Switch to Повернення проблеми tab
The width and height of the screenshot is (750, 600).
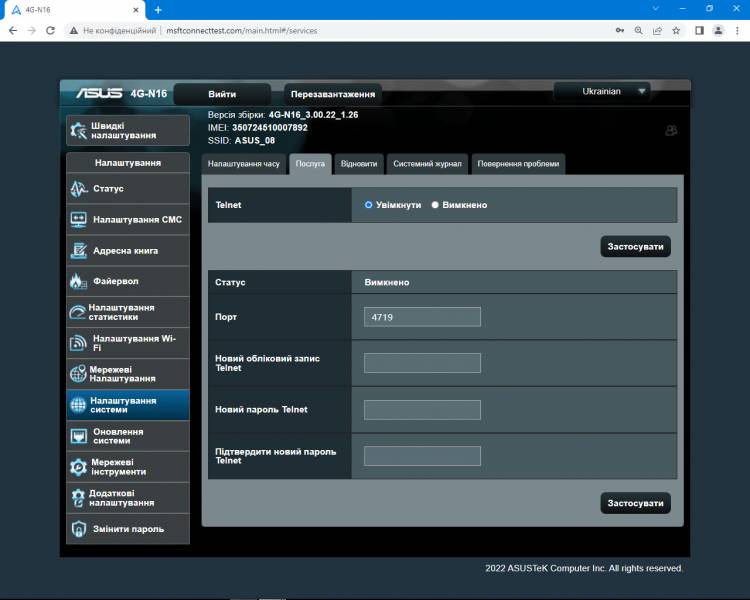(518, 164)
